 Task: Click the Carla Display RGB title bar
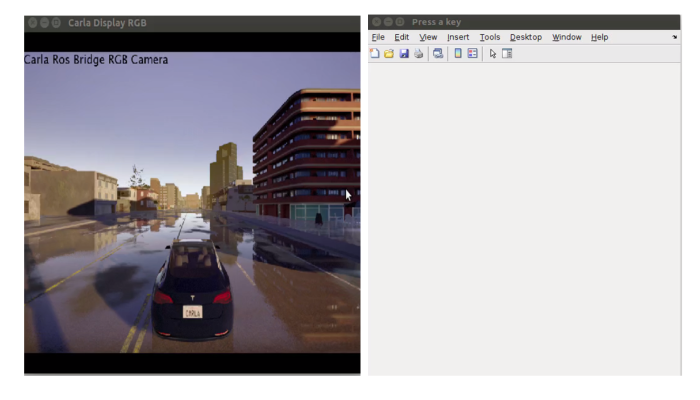pyautogui.click(x=192, y=23)
